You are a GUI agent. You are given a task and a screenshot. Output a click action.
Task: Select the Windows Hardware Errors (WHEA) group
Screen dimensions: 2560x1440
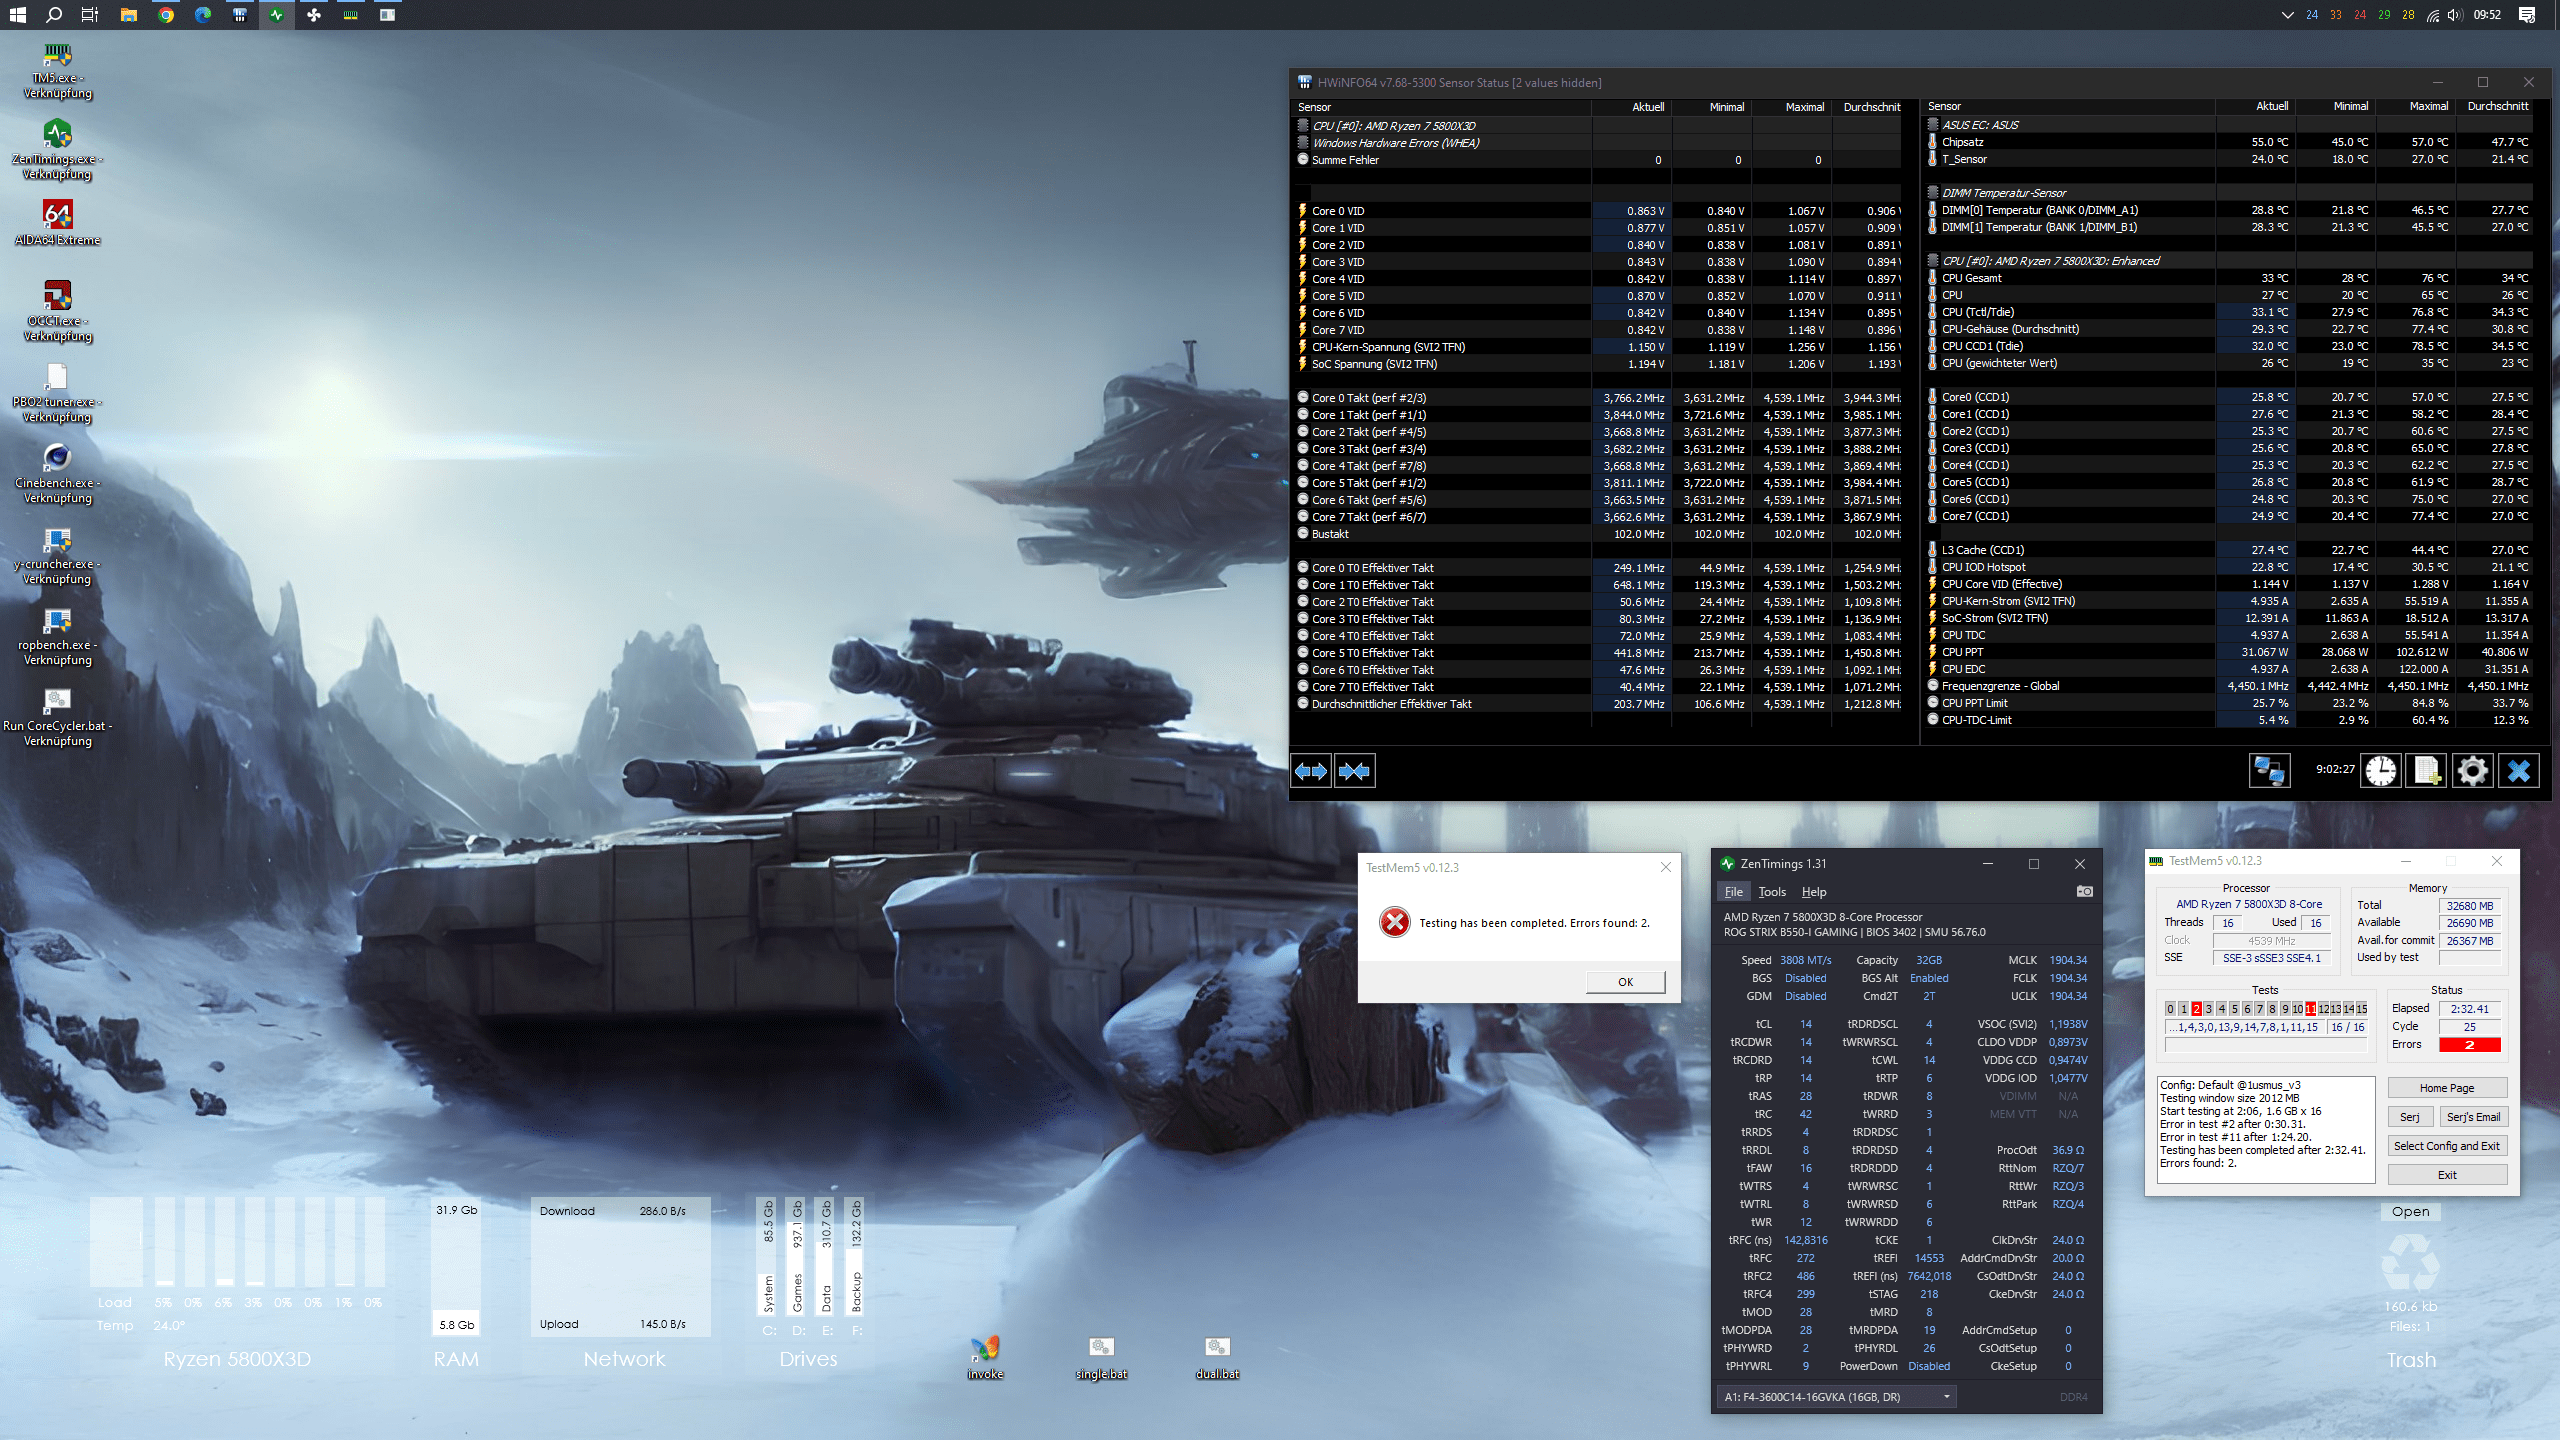(1395, 143)
